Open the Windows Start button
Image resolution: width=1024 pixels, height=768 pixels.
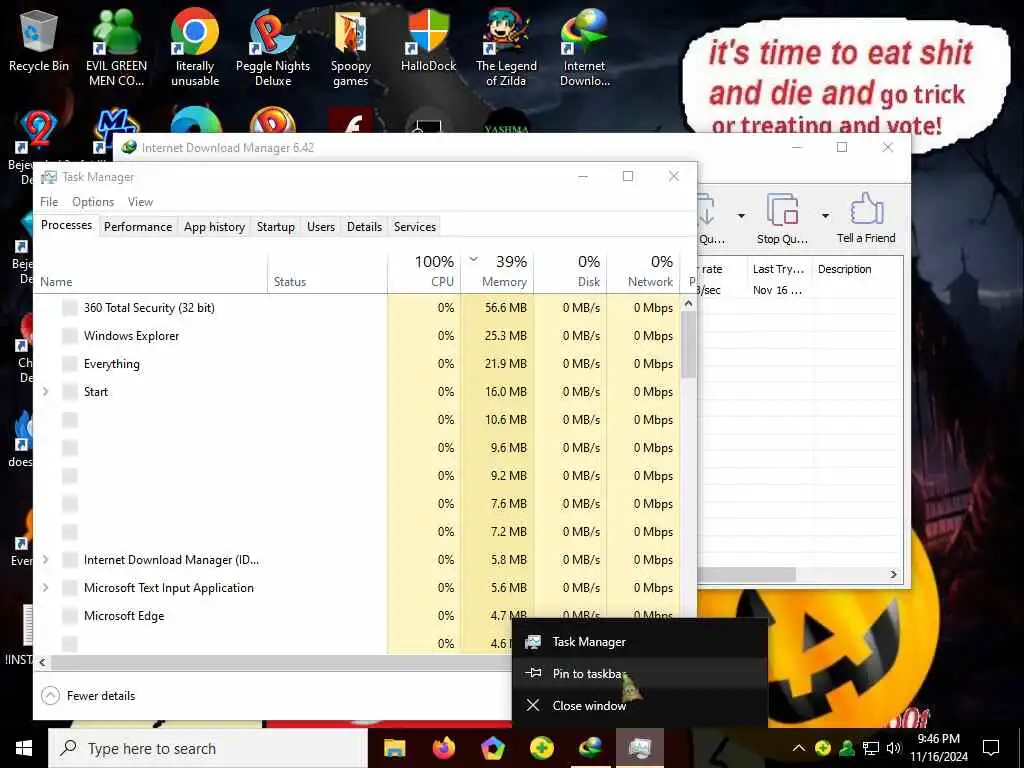tap(24, 748)
